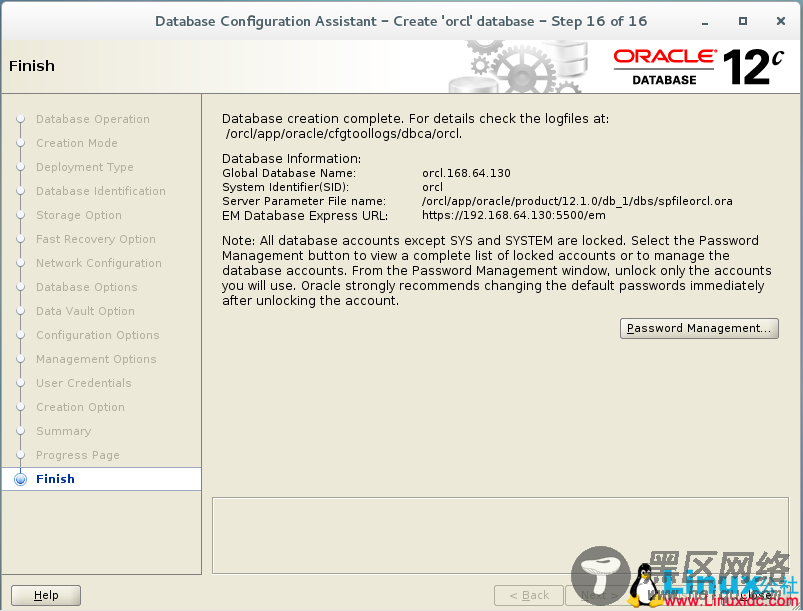Minimize the Database Configuration Assistant window
This screenshot has height=611, width=803.
[x=705, y=22]
